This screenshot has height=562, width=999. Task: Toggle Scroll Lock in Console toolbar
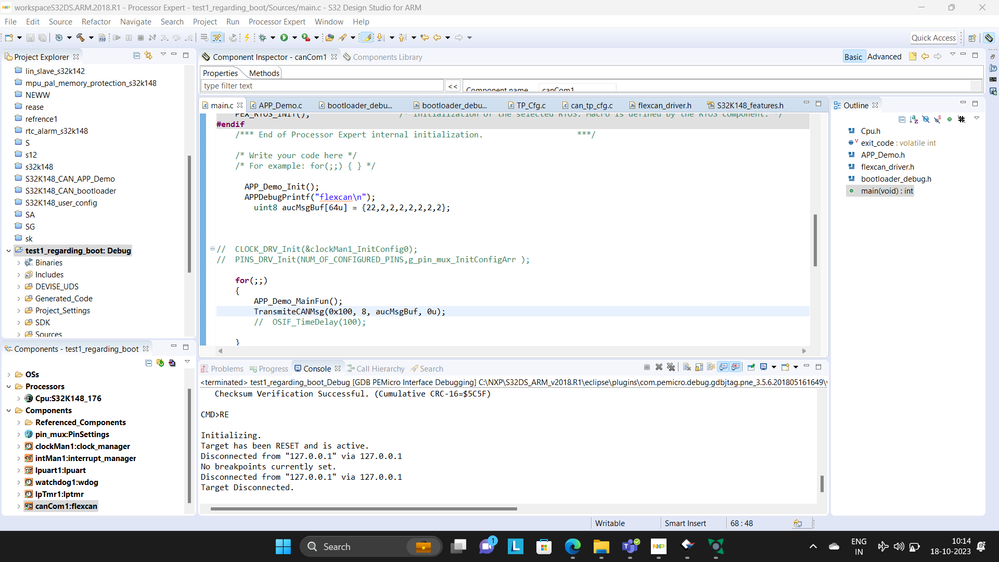[x=699, y=367]
